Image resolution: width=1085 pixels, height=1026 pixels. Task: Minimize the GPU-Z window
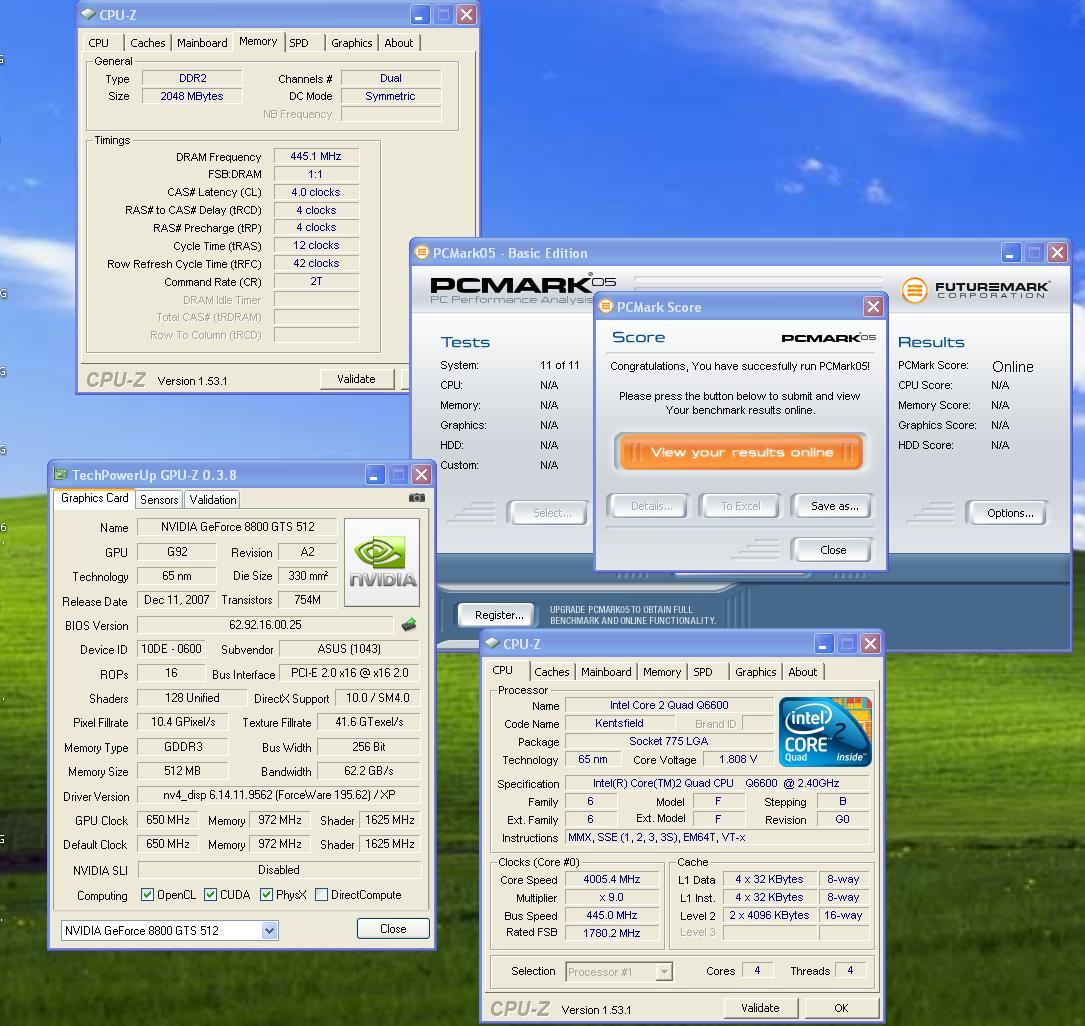(374, 475)
